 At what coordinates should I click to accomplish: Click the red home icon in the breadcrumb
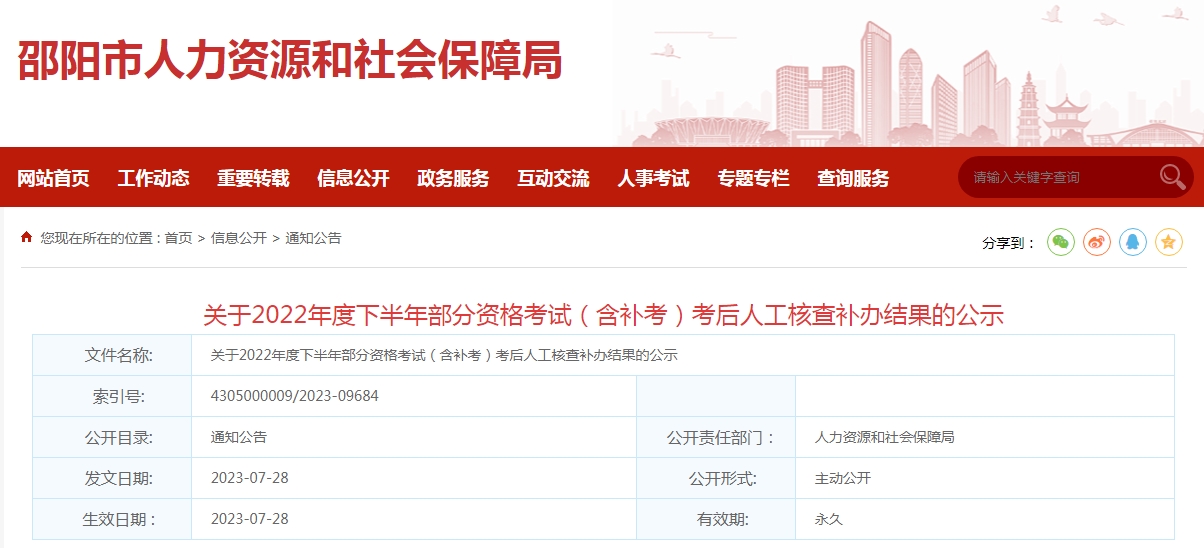[27, 237]
